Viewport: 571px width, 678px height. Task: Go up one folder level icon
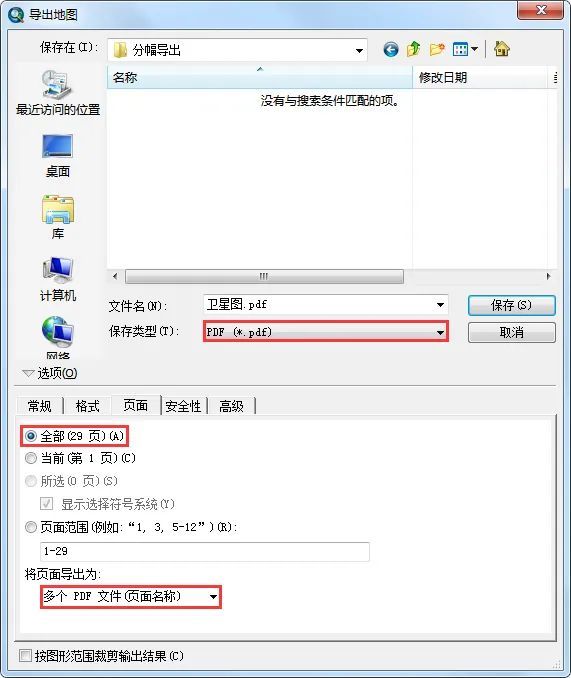click(x=413, y=49)
